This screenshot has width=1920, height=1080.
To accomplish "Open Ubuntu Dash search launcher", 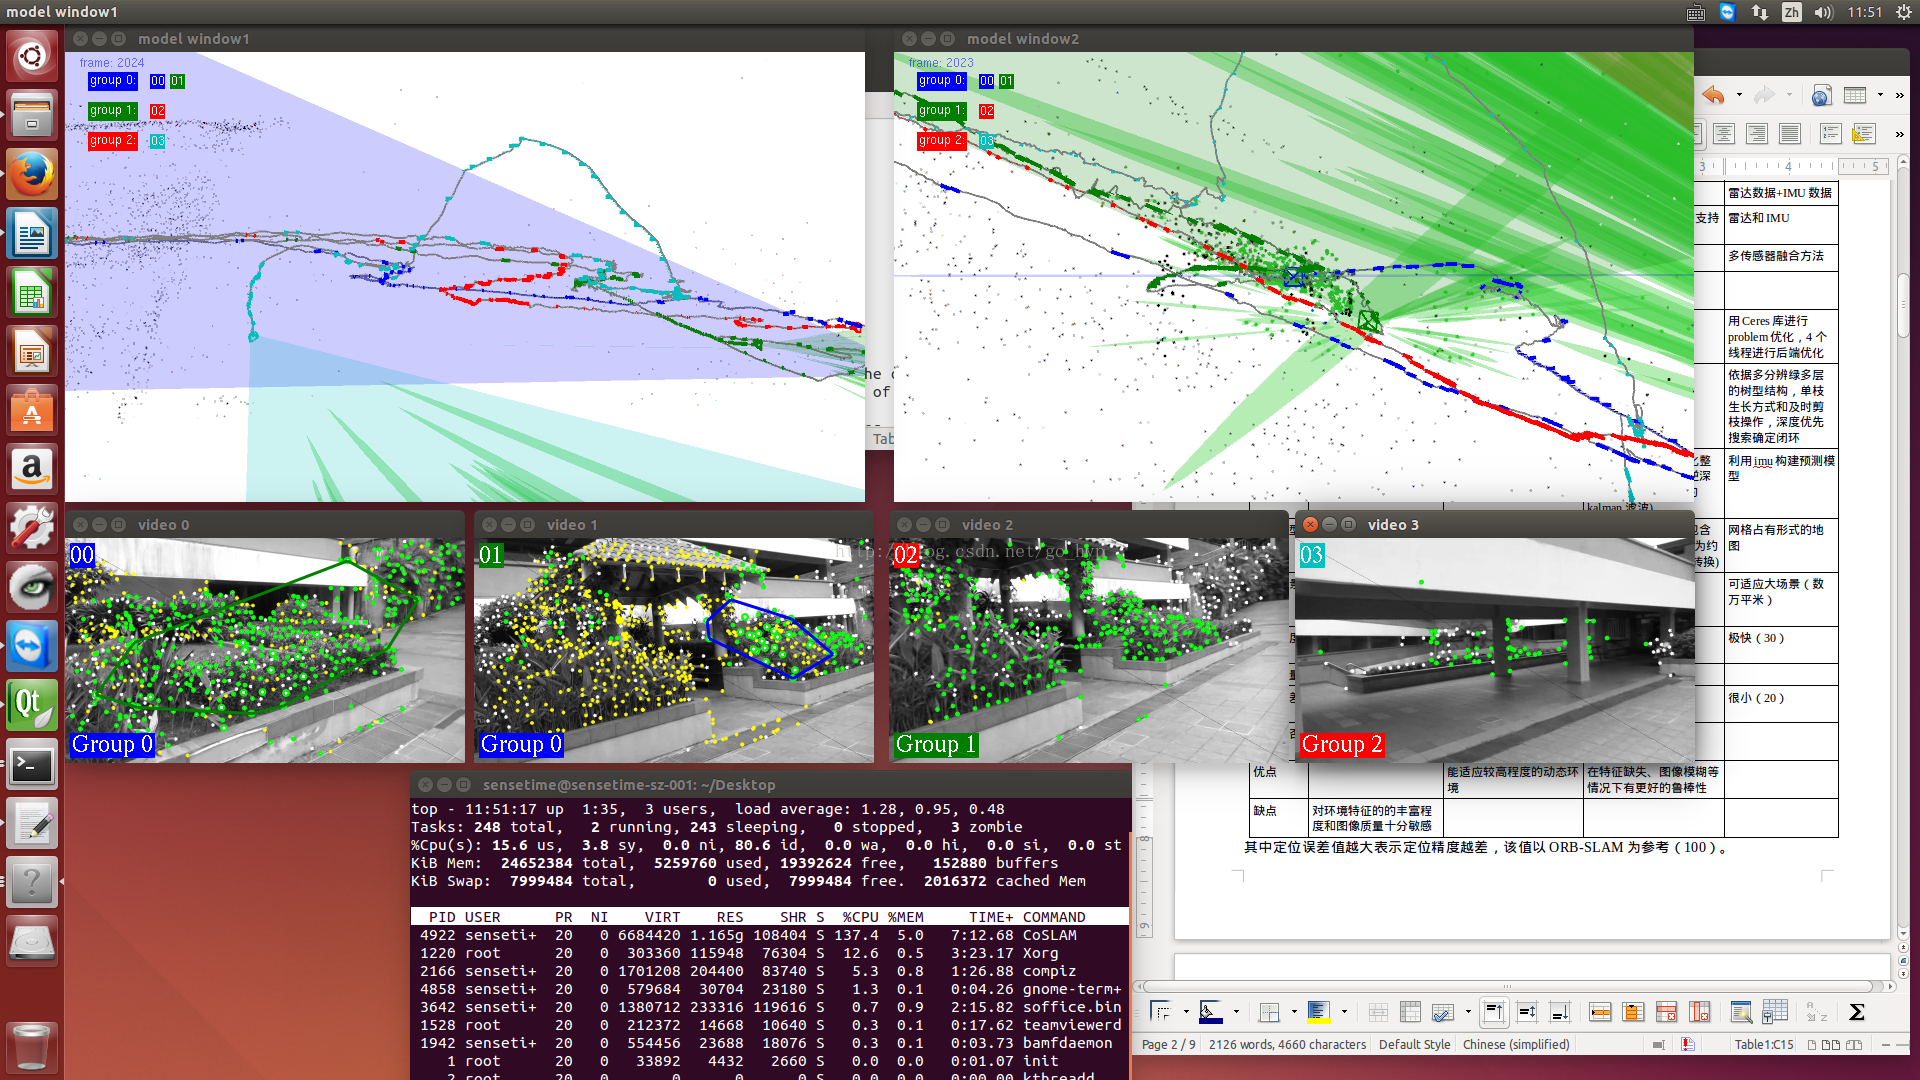I will click(x=32, y=56).
